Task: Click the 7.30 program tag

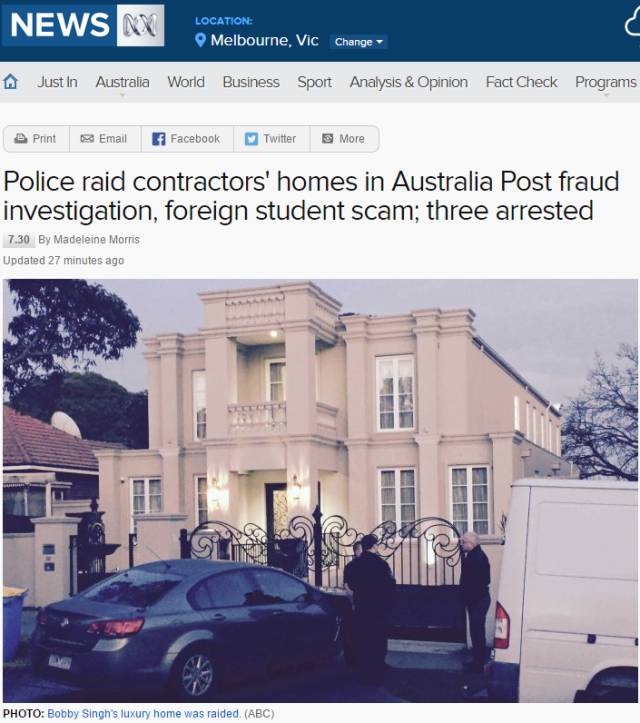Action: tap(19, 240)
